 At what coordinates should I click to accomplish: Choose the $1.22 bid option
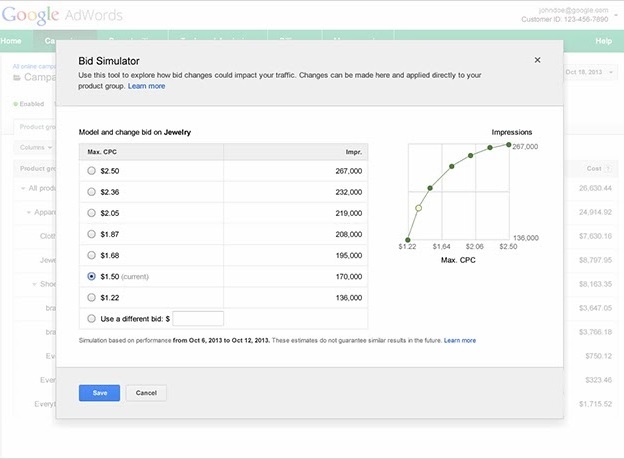coord(92,297)
